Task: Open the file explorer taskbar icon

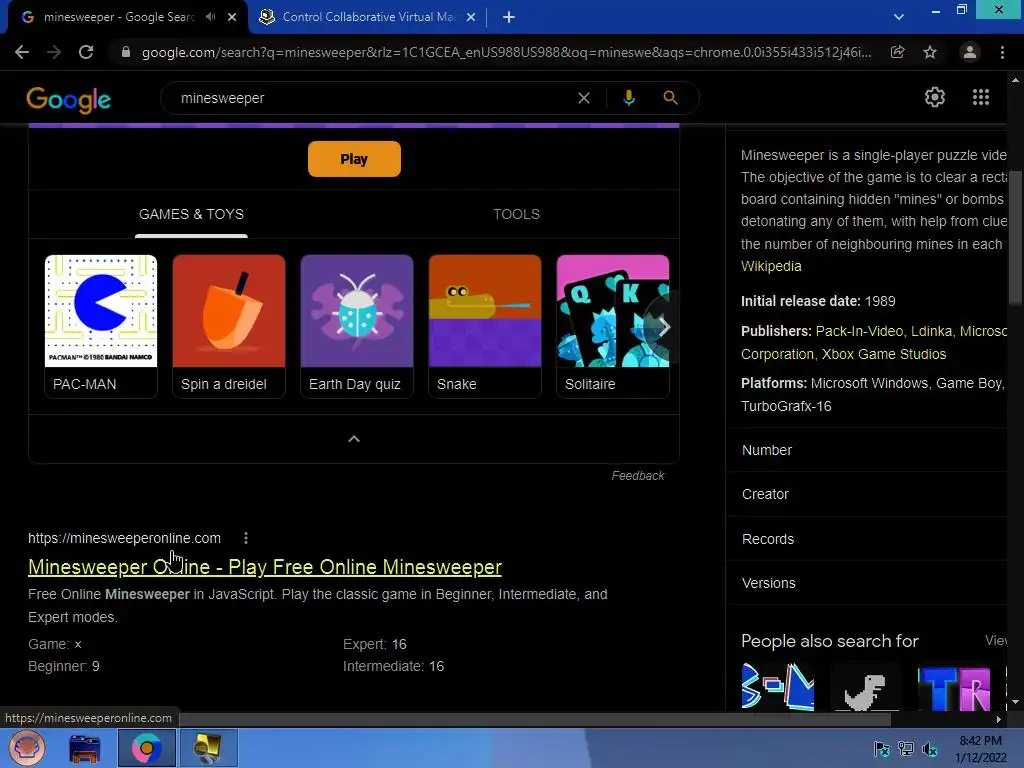Action: (85, 748)
